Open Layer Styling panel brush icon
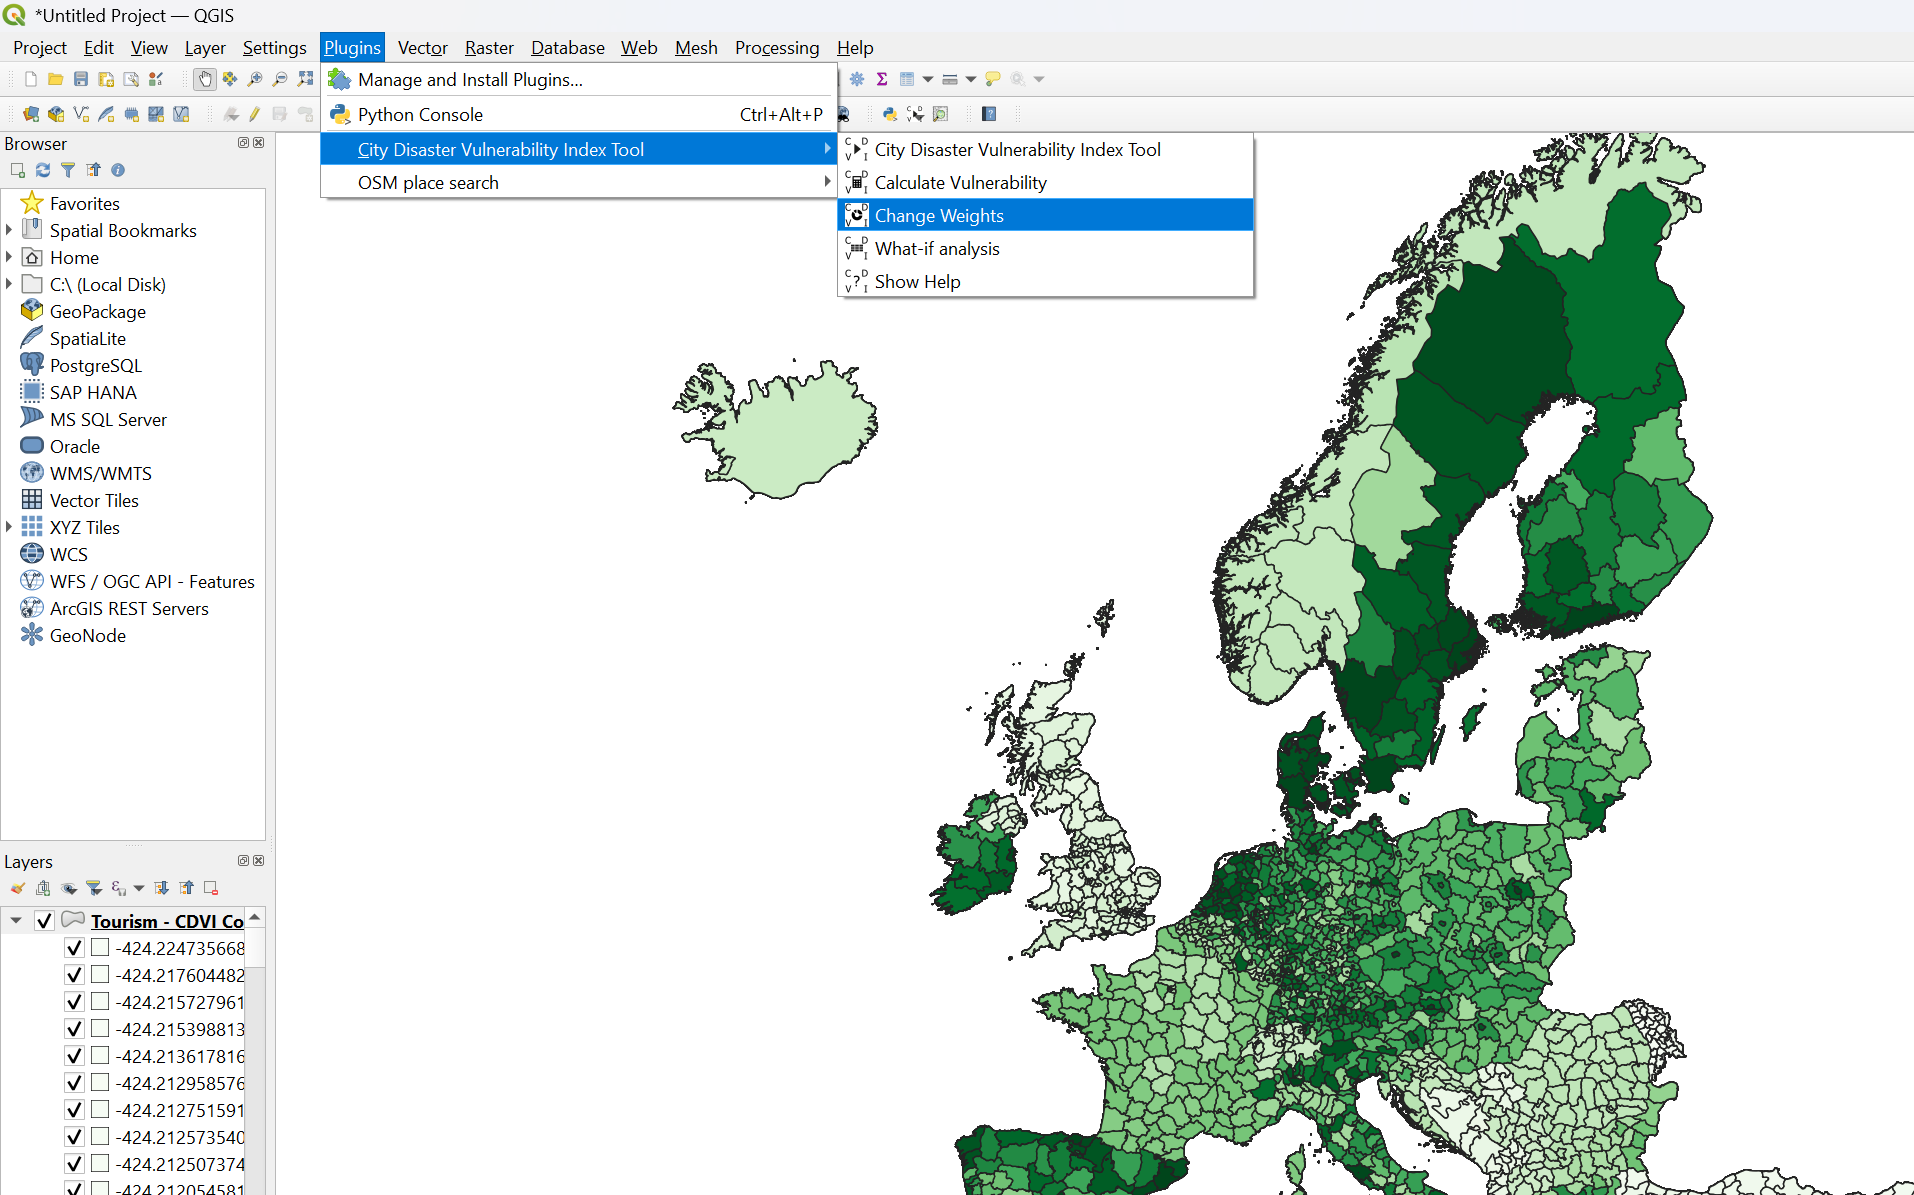The image size is (1914, 1195). pos(18,888)
